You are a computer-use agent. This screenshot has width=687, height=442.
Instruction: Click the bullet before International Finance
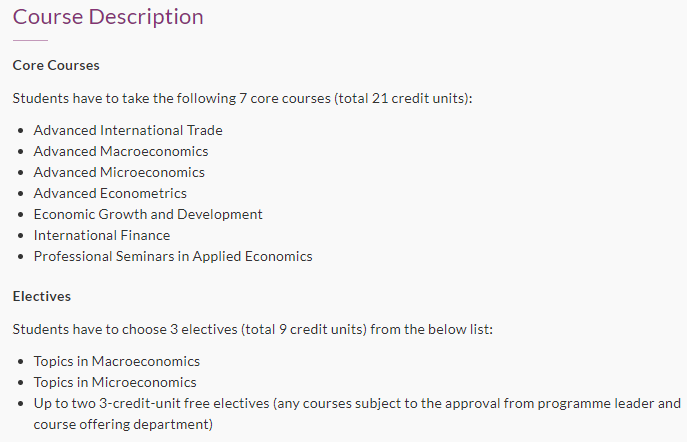(21, 236)
